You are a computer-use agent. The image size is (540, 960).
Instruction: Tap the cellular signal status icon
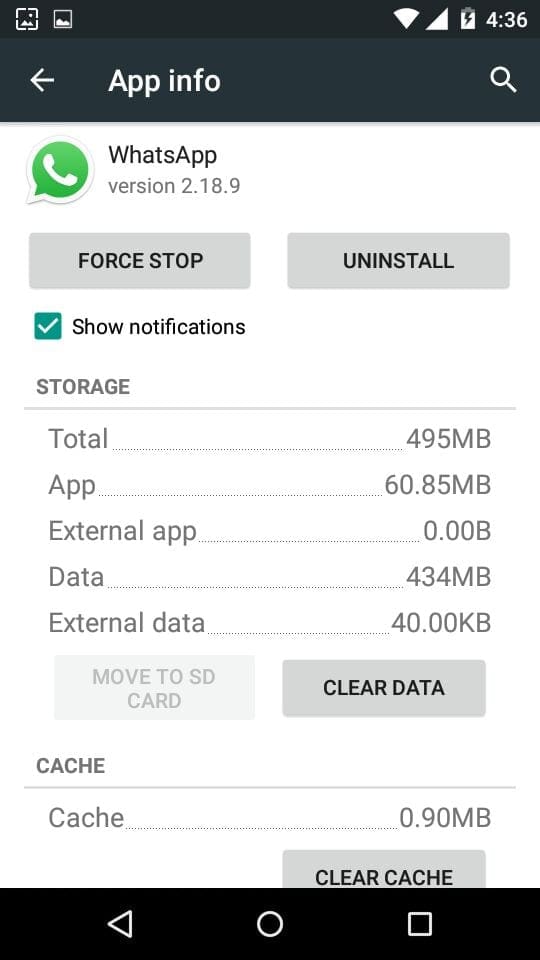click(x=437, y=19)
